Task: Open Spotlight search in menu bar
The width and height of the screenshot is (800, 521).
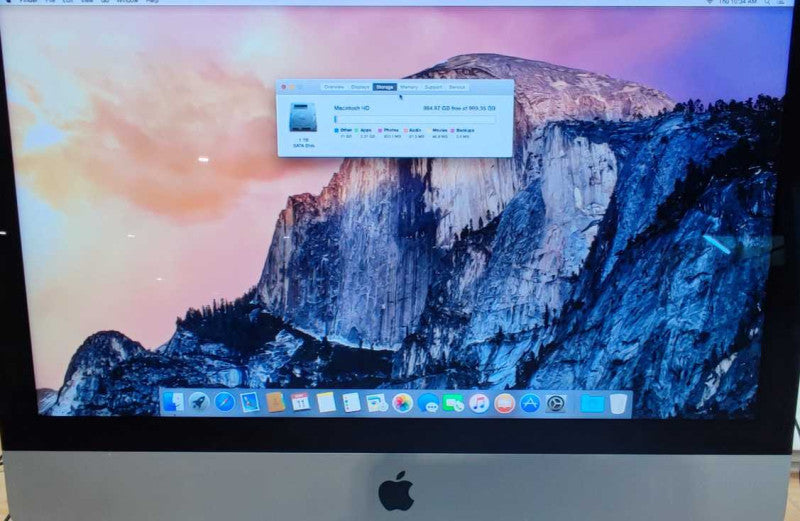Action: 767,3
